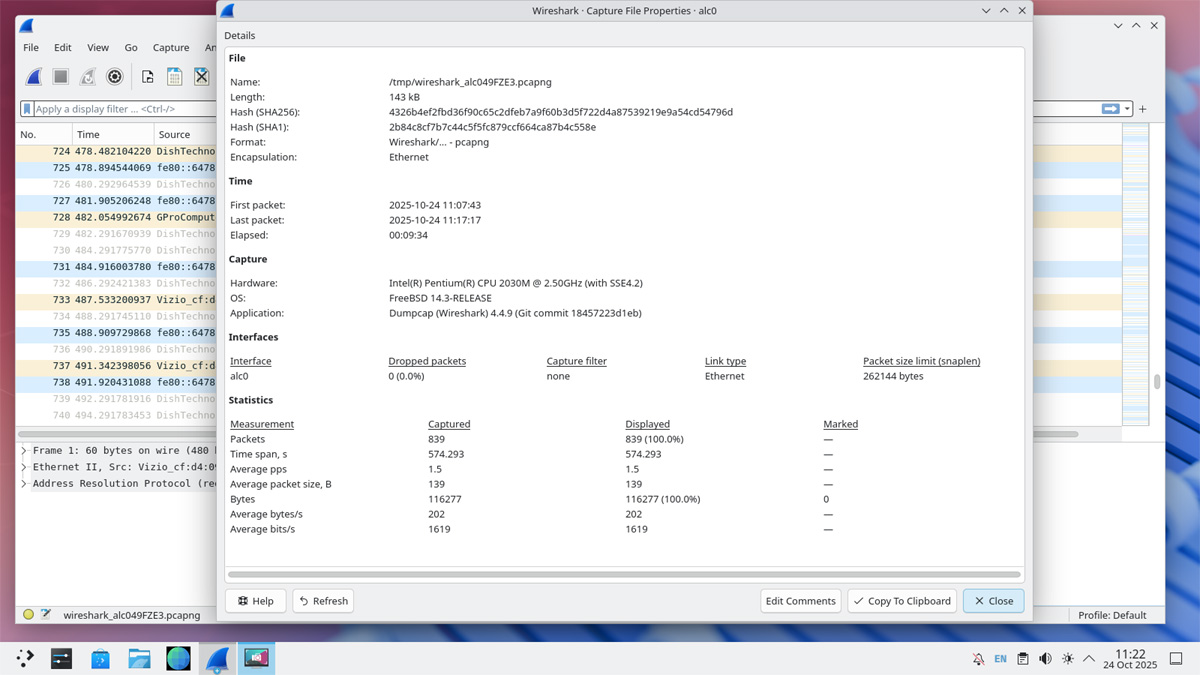Open the volume icon in system tray

point(1045,659)
